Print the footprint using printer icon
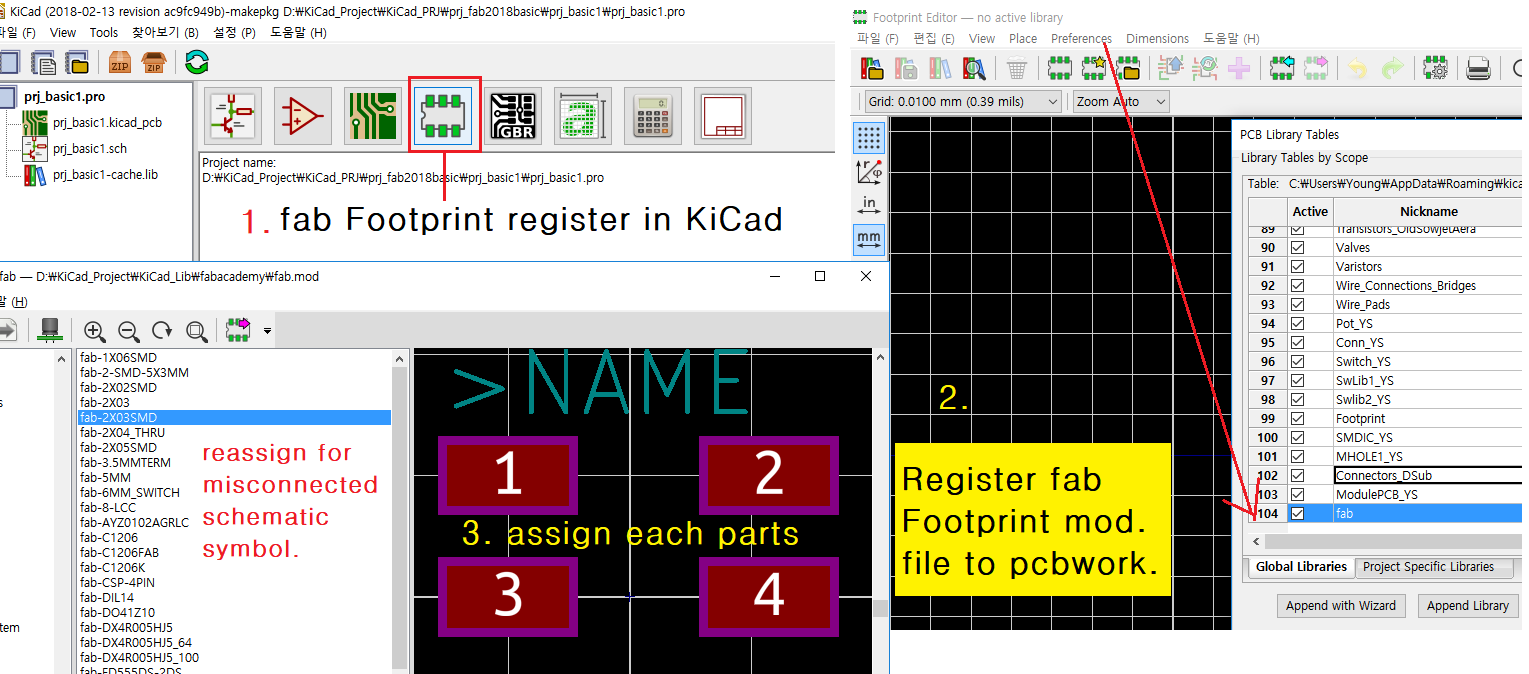Image resolution: width=1529 pixels, height=674 pixels. (1479, 68)
